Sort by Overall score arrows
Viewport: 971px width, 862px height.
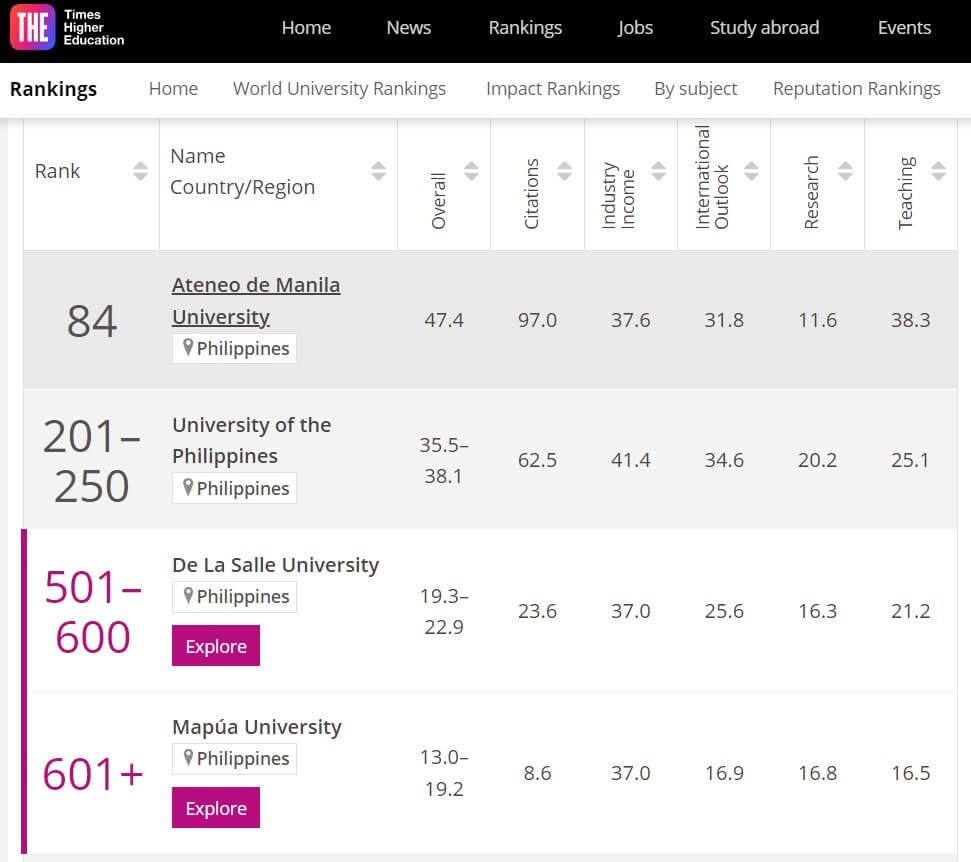(471, 171)
